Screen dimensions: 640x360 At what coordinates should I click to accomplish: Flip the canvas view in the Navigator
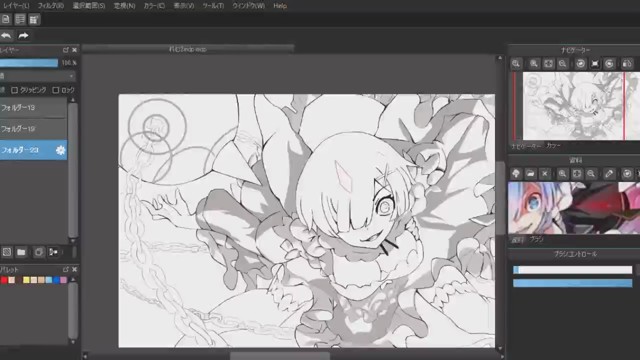[x=627, y=64]
